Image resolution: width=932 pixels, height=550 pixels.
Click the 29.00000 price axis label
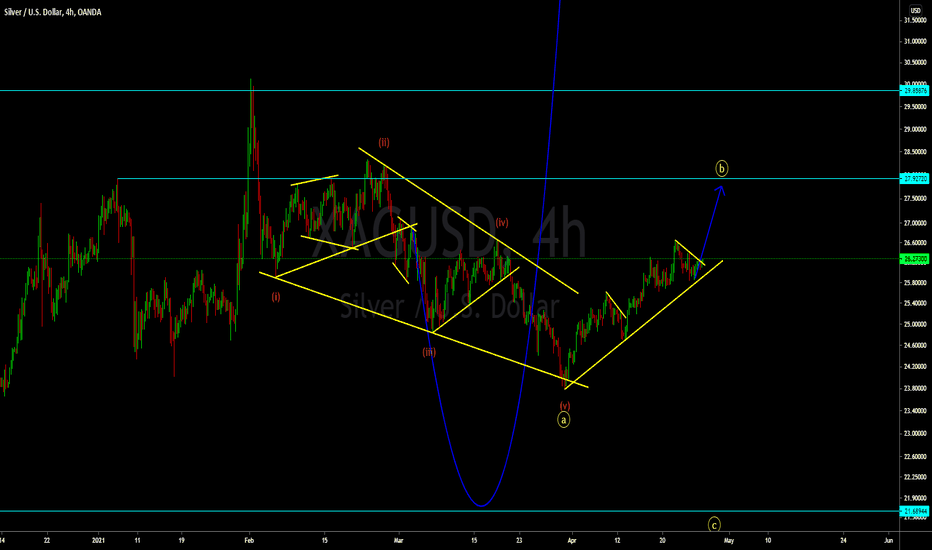coord(915,129)
